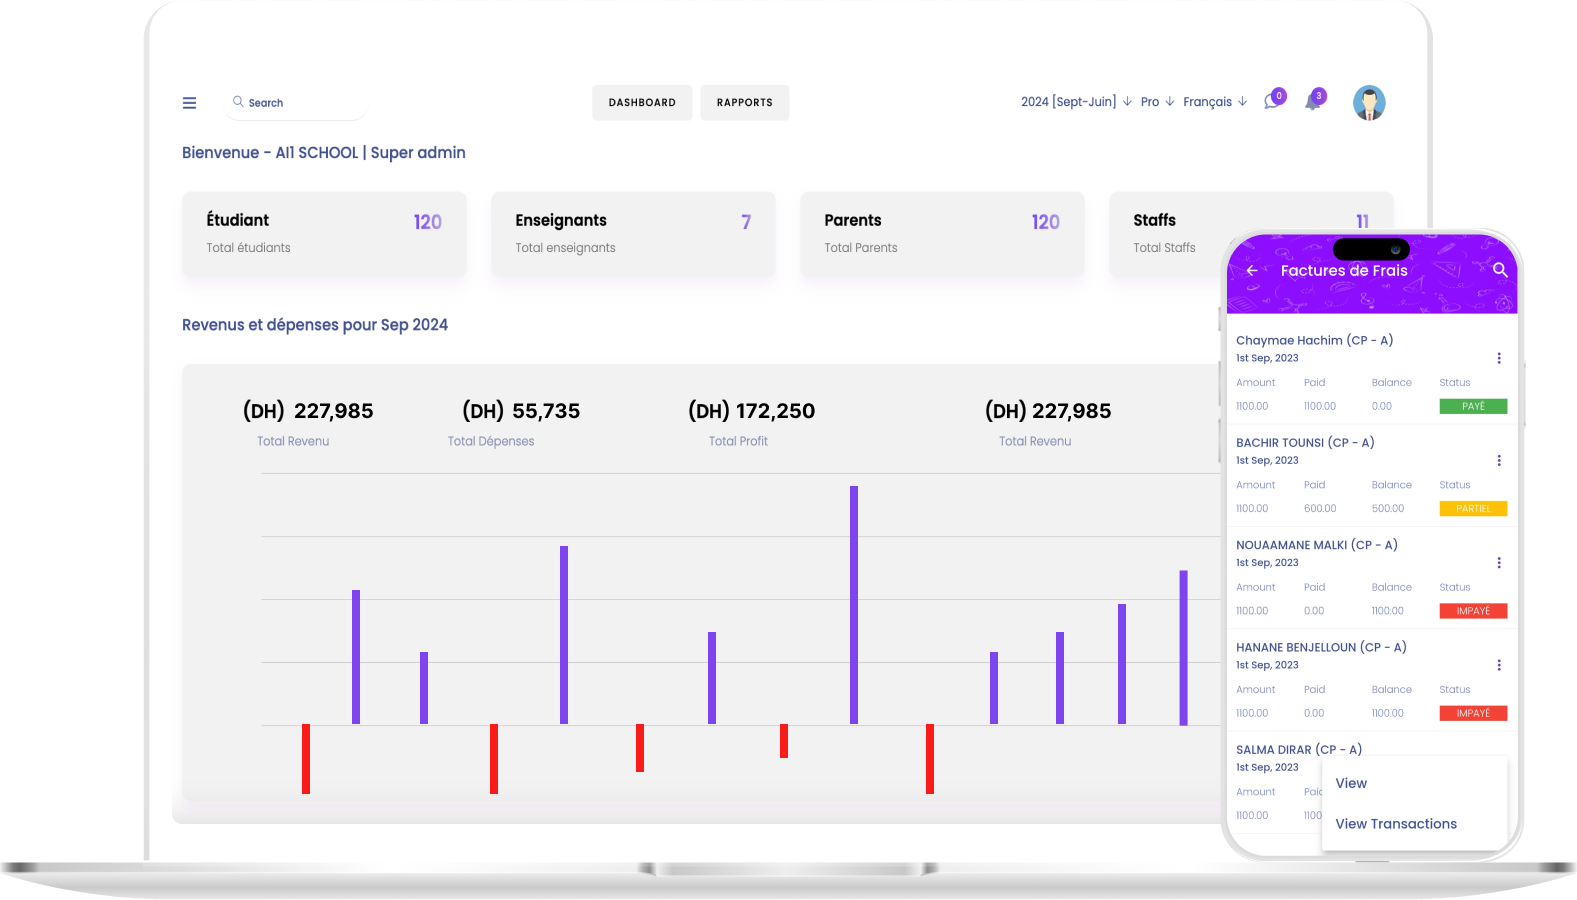The height and width of the screenshot is (900, 1577).
Task: Select View in the context menu
Action: [1351, 783]
